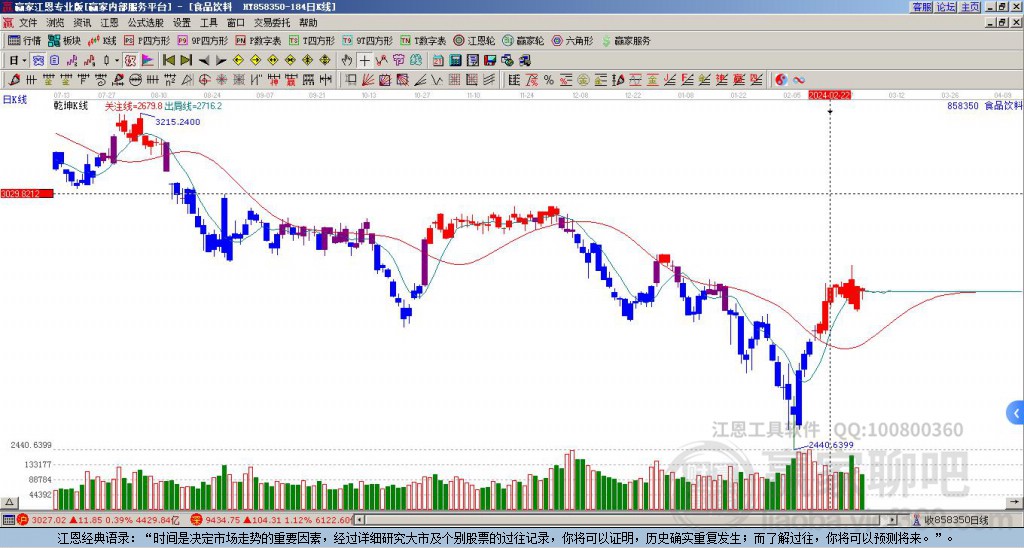Image resolution: width=1024 pixels, height=548 pixels.
Task: Open the 浏览 menu
Action: (x=55, y=23)
